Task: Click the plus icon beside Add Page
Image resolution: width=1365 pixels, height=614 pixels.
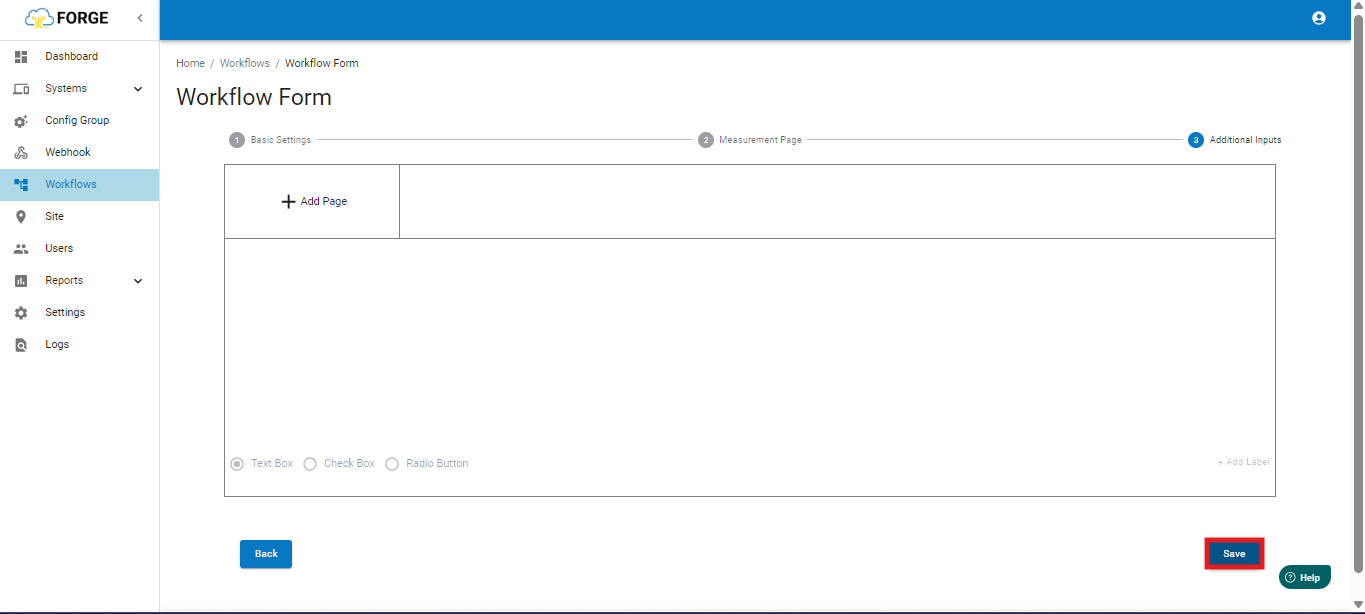Action: [x=288, y=201]
